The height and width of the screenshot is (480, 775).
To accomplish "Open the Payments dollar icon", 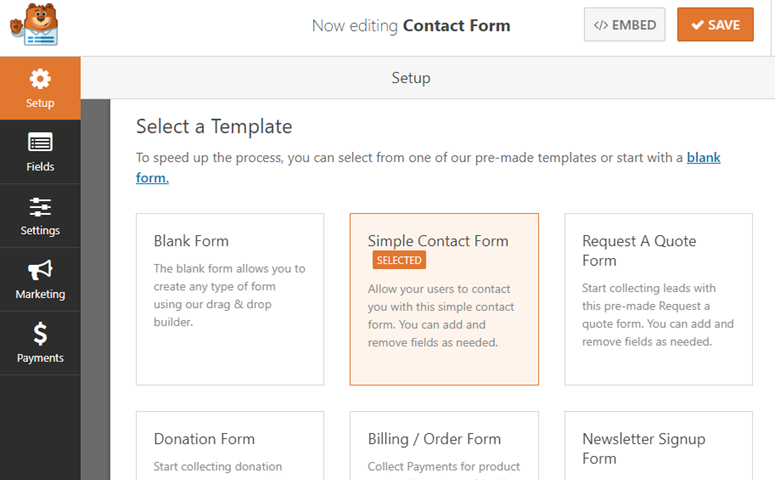I will (40, 334).
